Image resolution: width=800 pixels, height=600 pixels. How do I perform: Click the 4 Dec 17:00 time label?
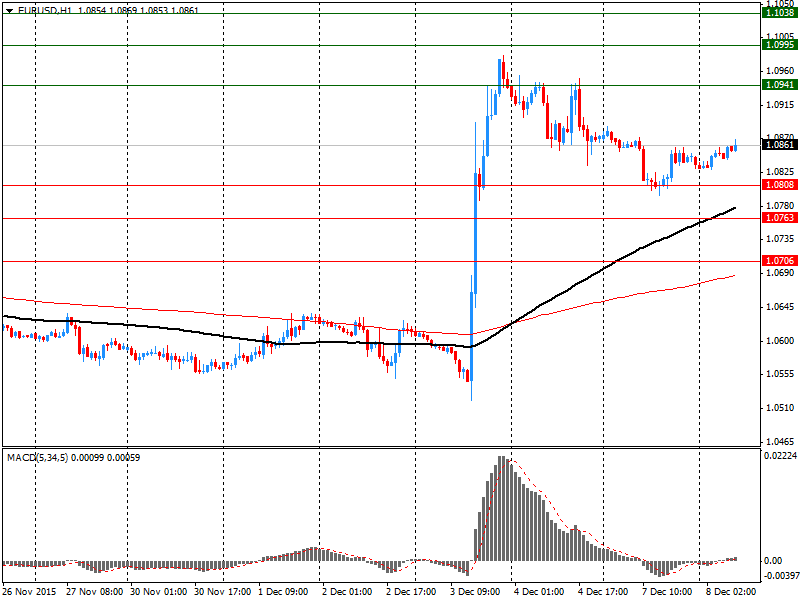tap(604, 592)
